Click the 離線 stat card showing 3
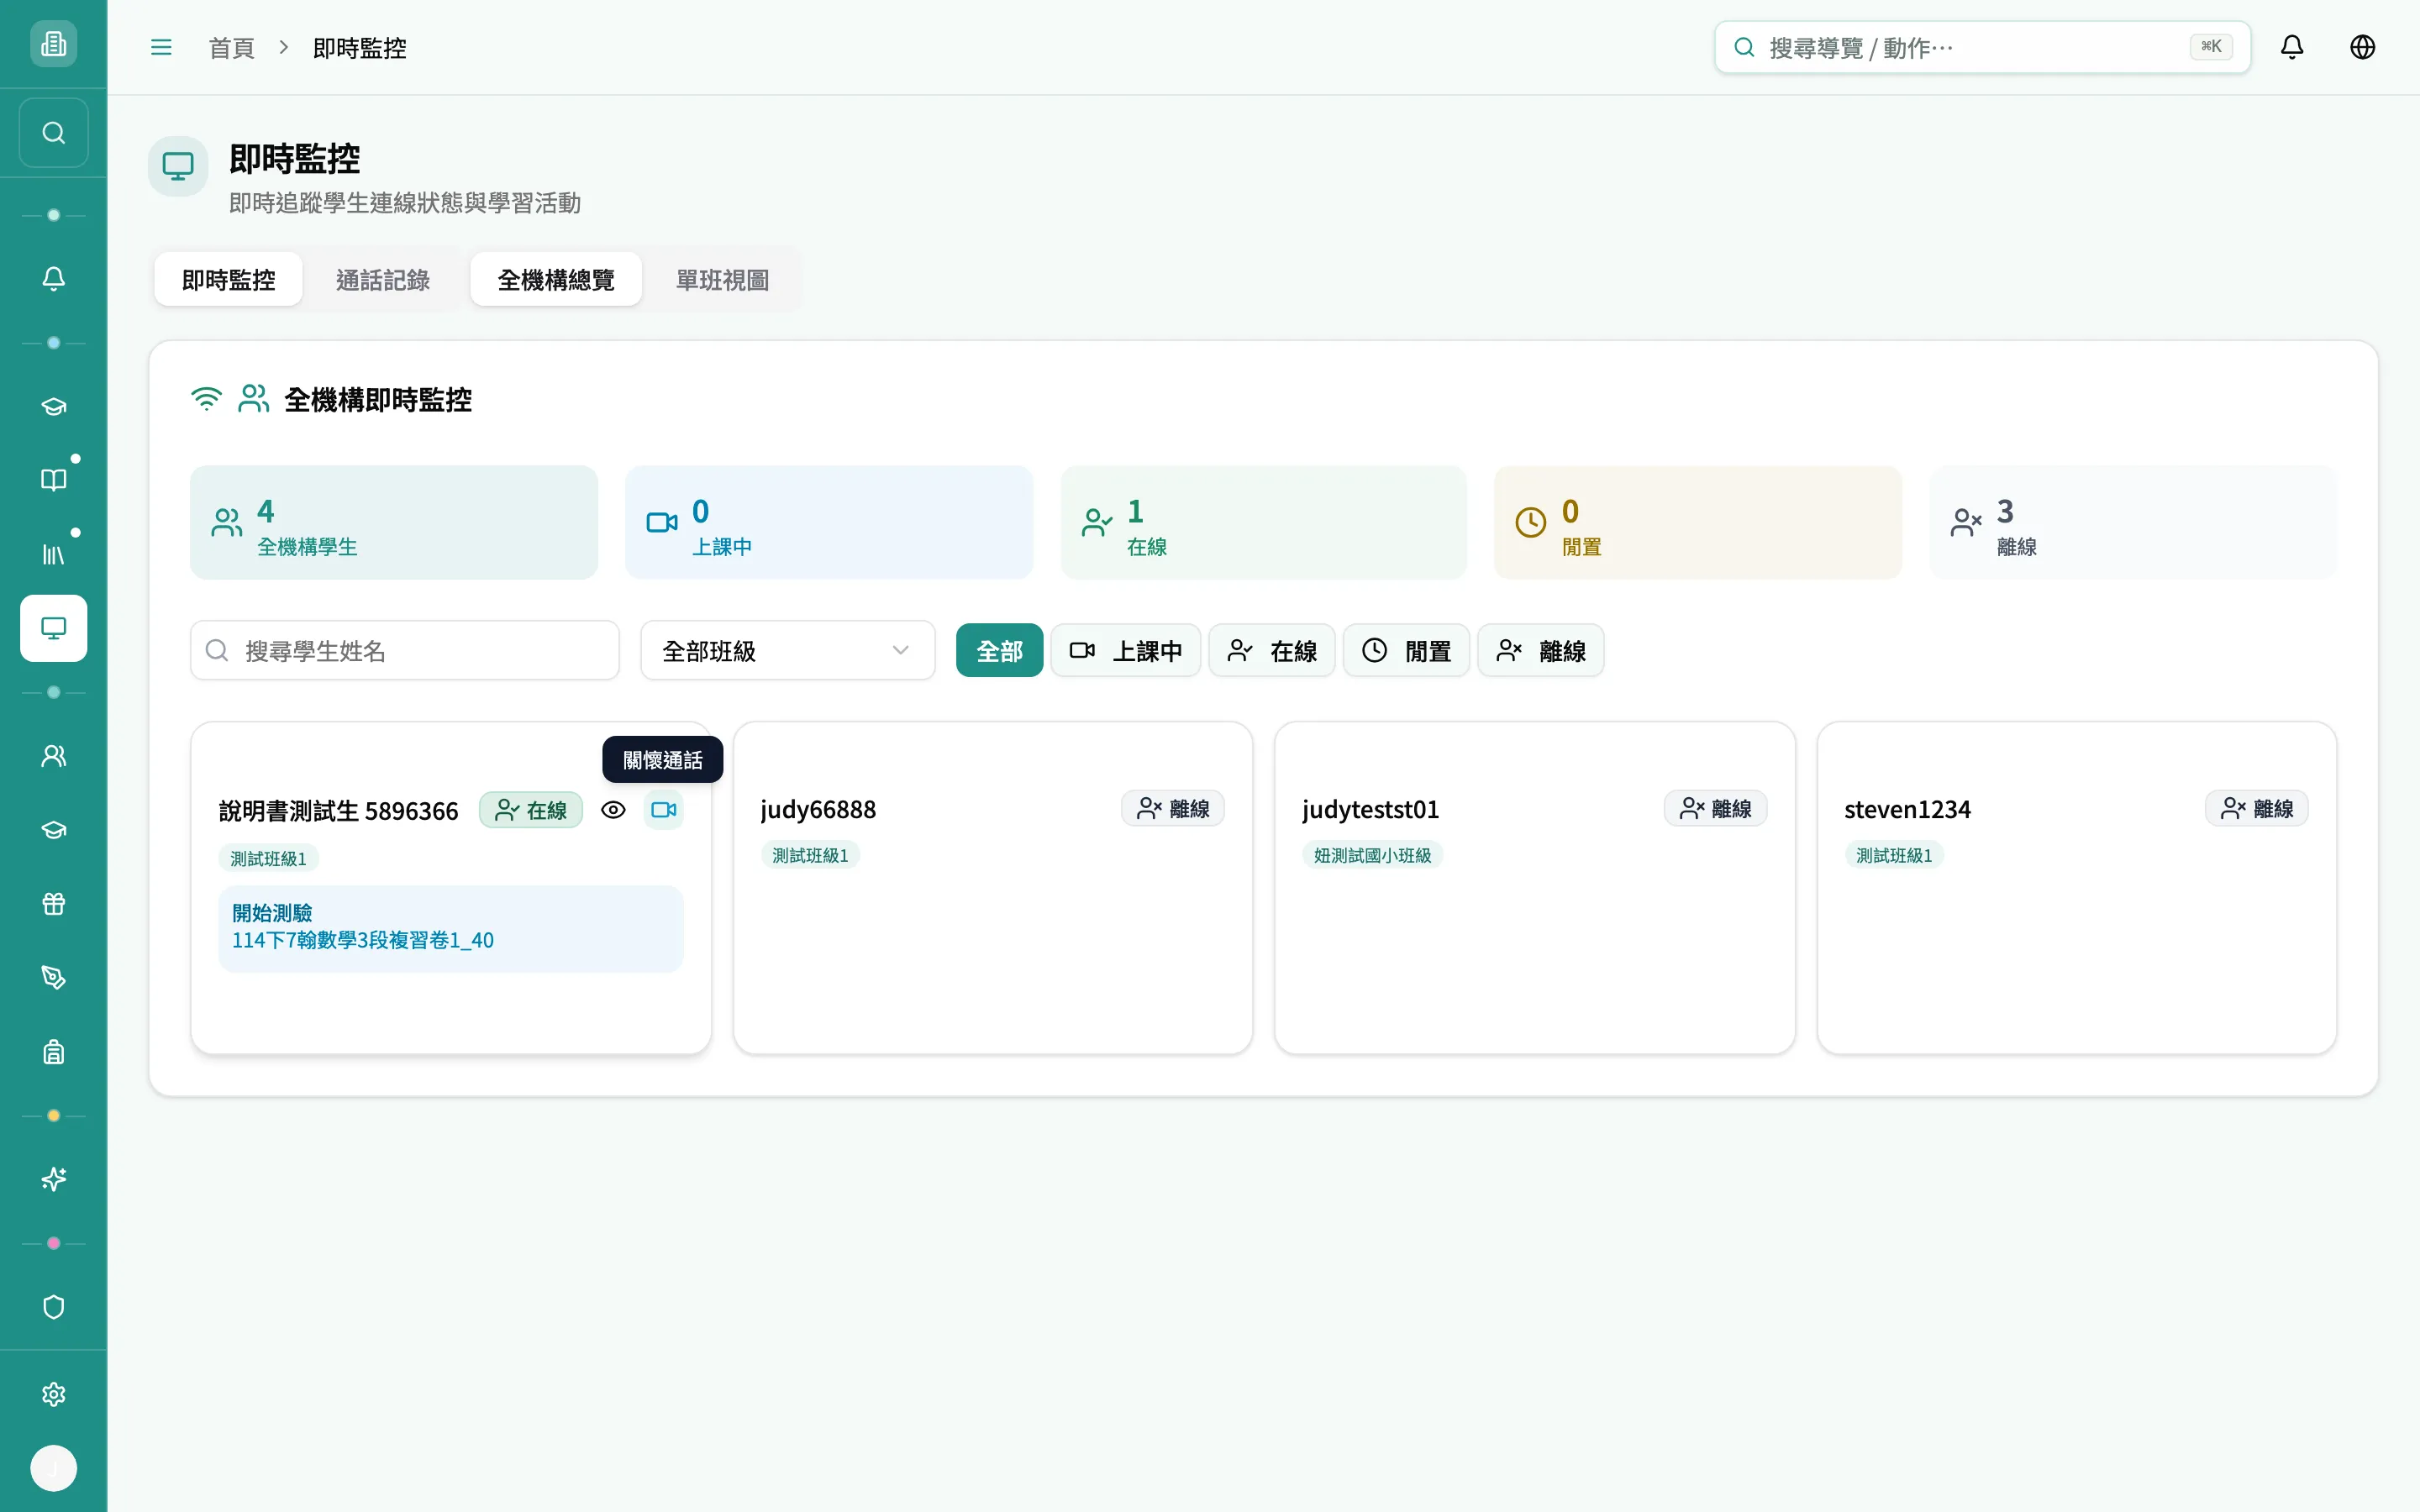This screenshot has height=1512, width=2420. (2133, 522)
